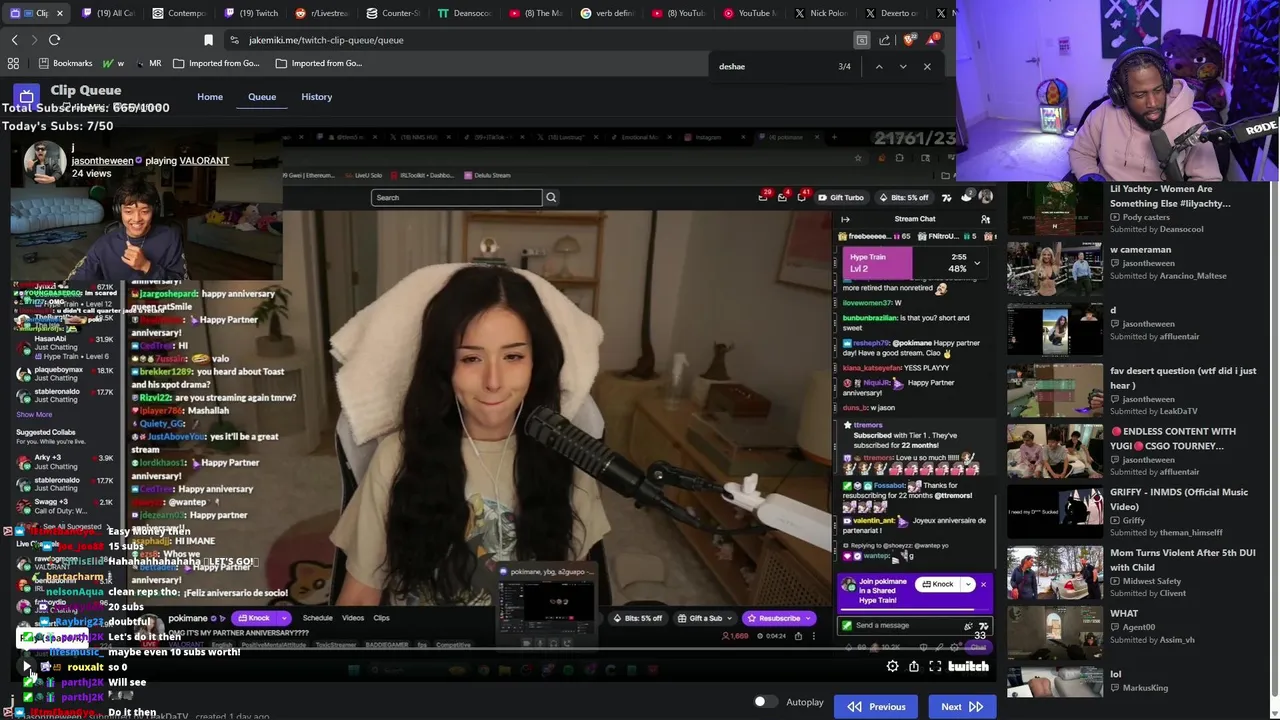Click the Knock button on hype train banner

point(938,584)
